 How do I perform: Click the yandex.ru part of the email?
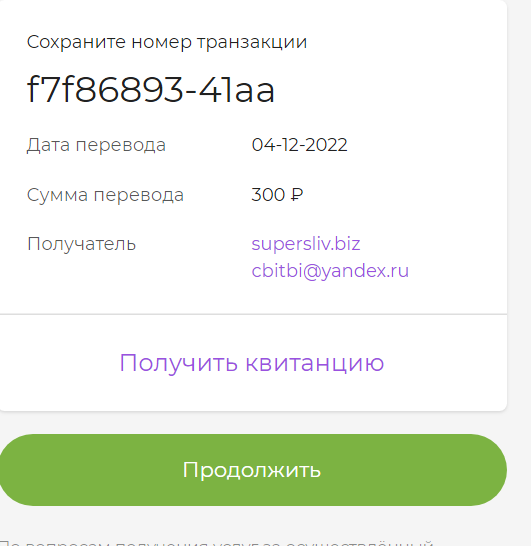(x=365, y=271)
